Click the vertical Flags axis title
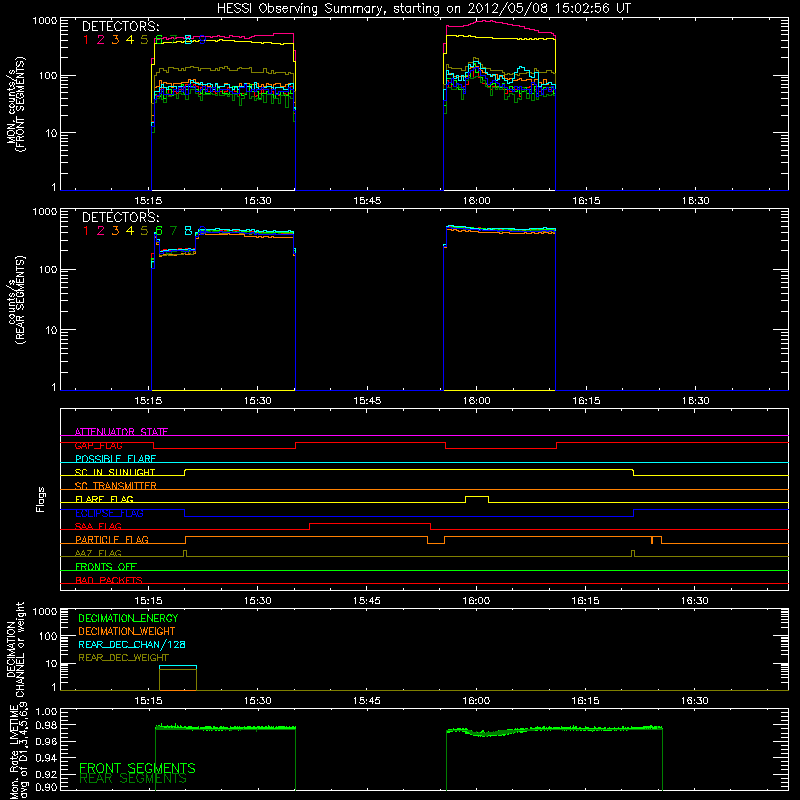 click(x=40, y=499)
